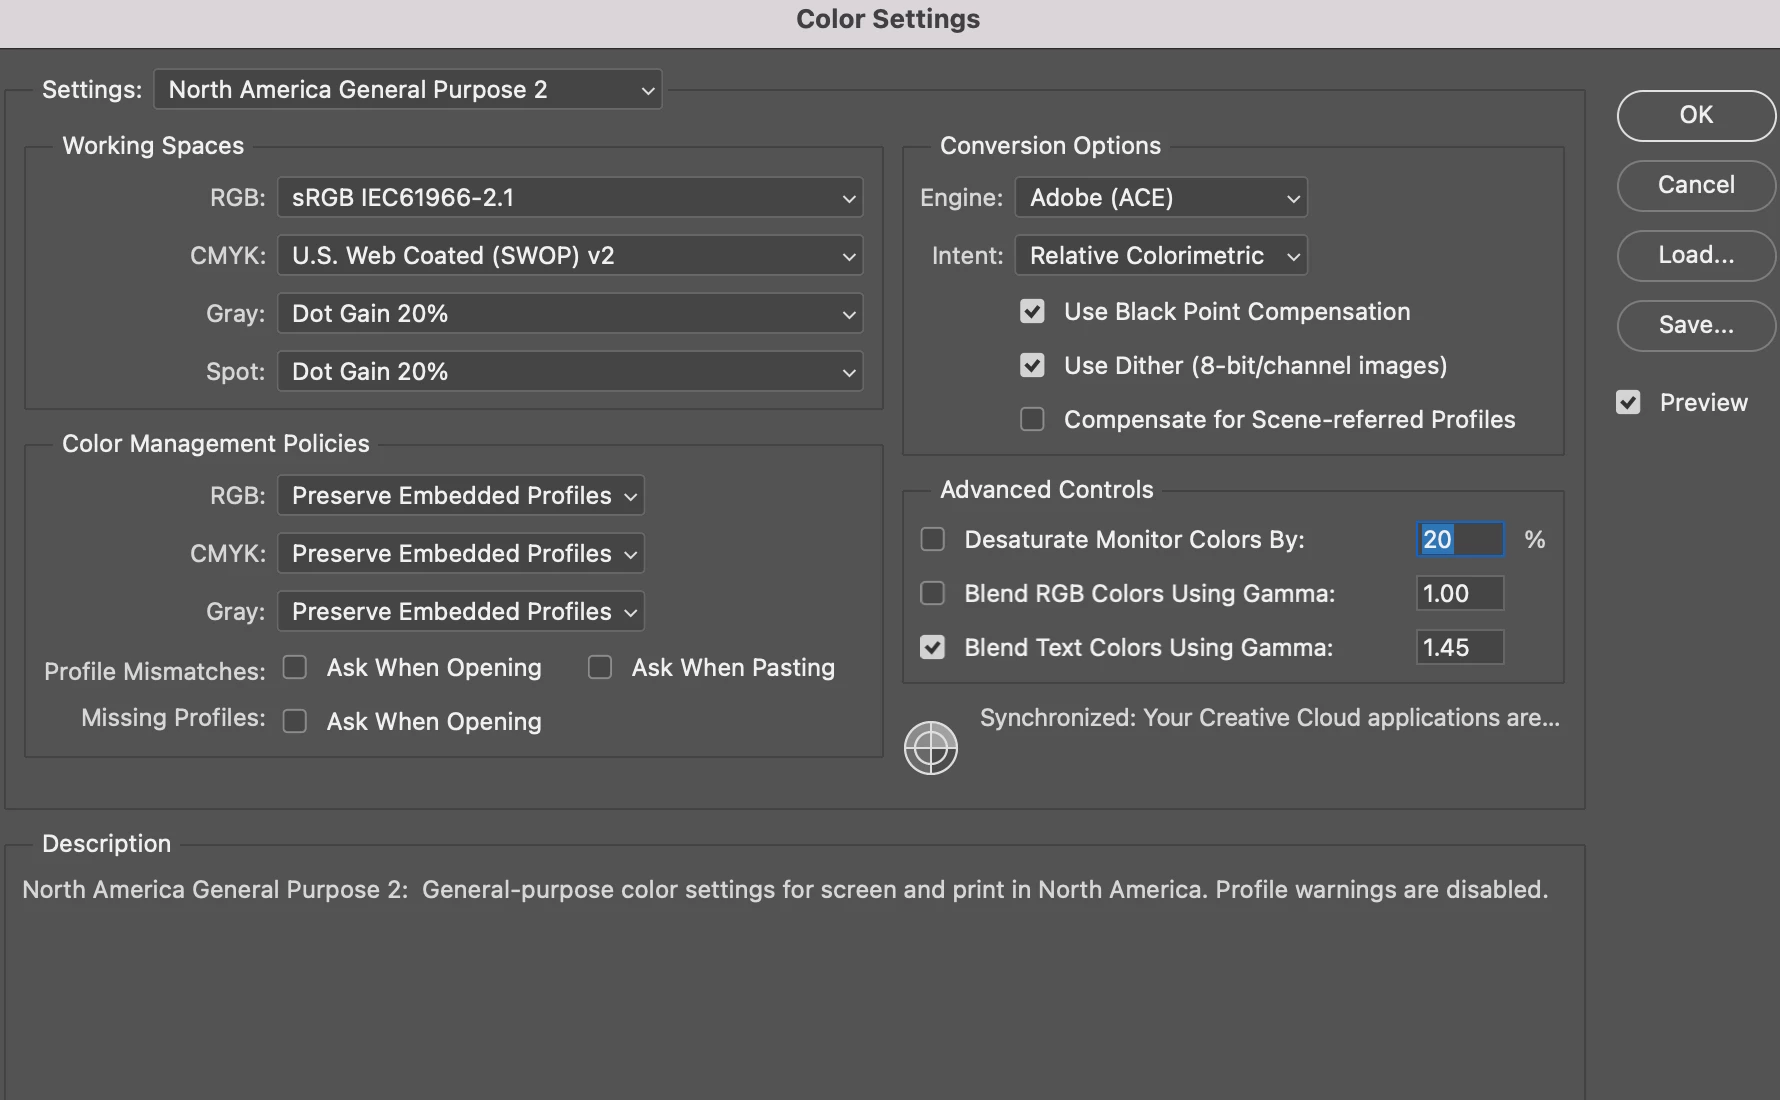The height and width of the screenshot is (1100, 1780).
Task: Open RGB color management policy dropdown
Action: [461, 496]
